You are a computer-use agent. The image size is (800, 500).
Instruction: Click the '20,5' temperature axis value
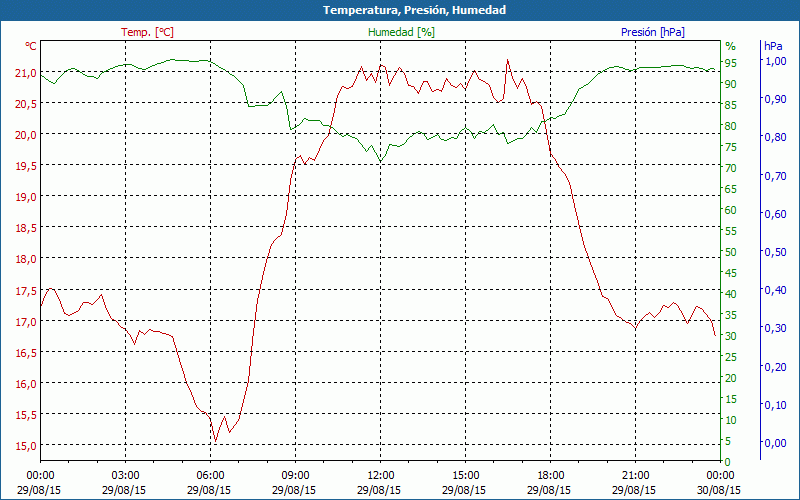click(x=26, y=104)
